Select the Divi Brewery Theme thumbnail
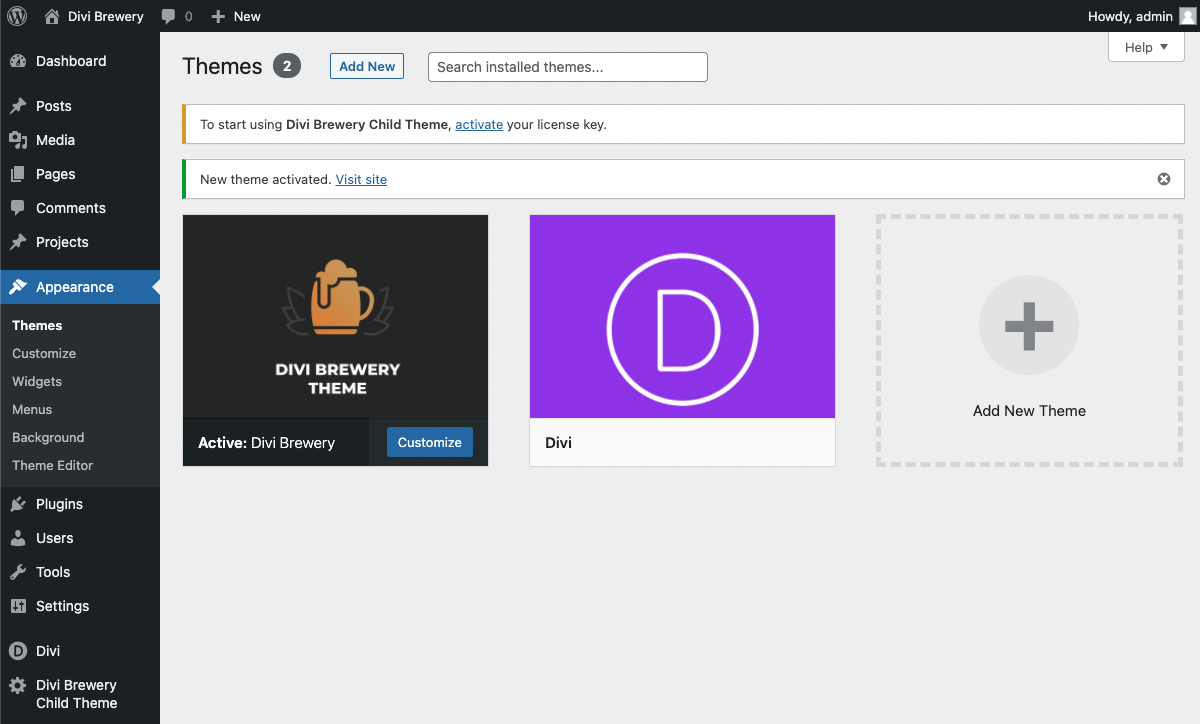Viewport: 1200px width, 724px height. (336, 316)
